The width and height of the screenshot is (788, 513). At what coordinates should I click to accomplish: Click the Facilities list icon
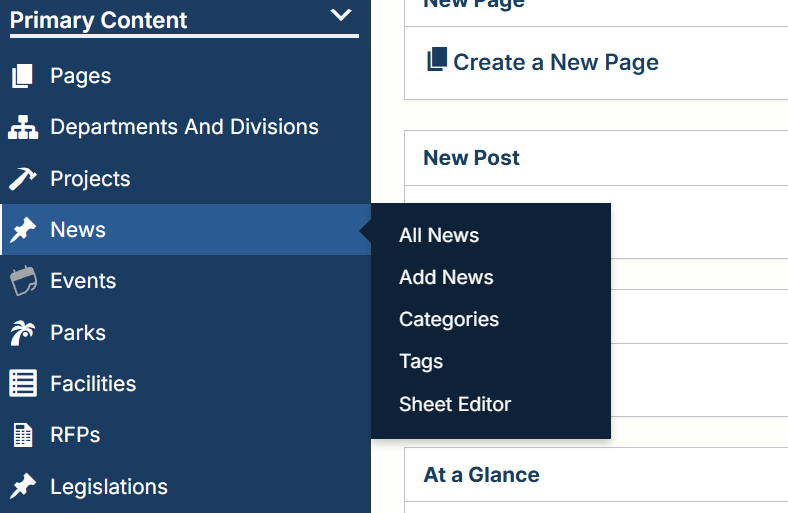[23, 383]
